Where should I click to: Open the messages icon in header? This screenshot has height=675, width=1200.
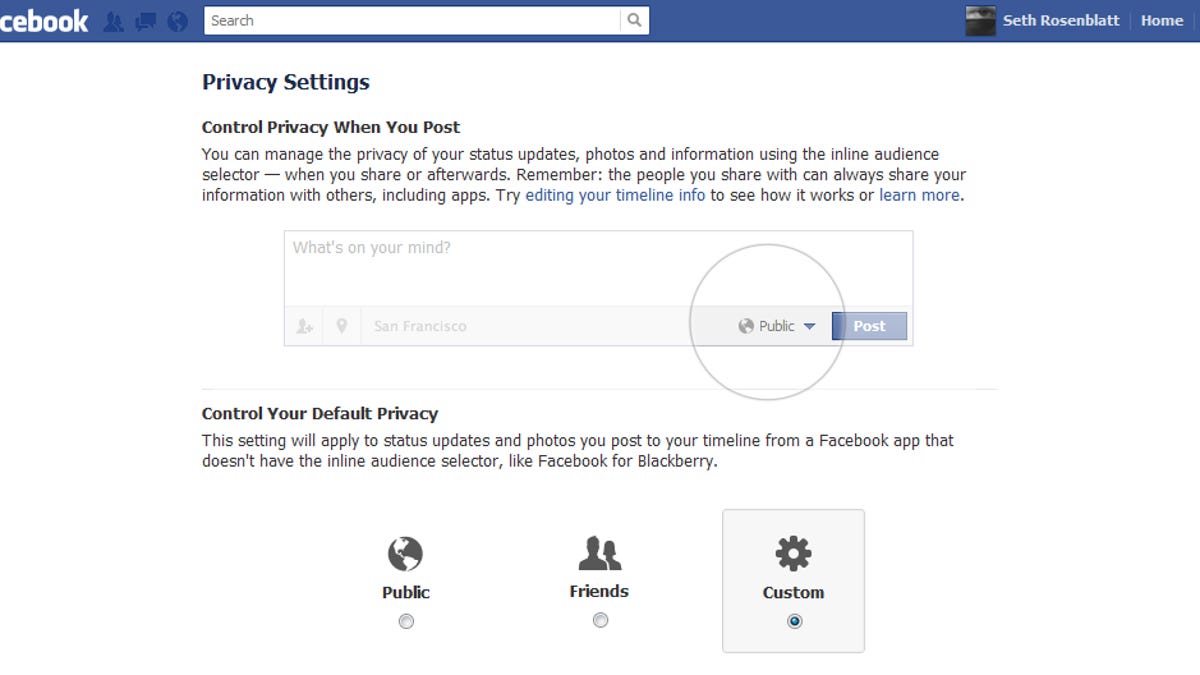145,21
